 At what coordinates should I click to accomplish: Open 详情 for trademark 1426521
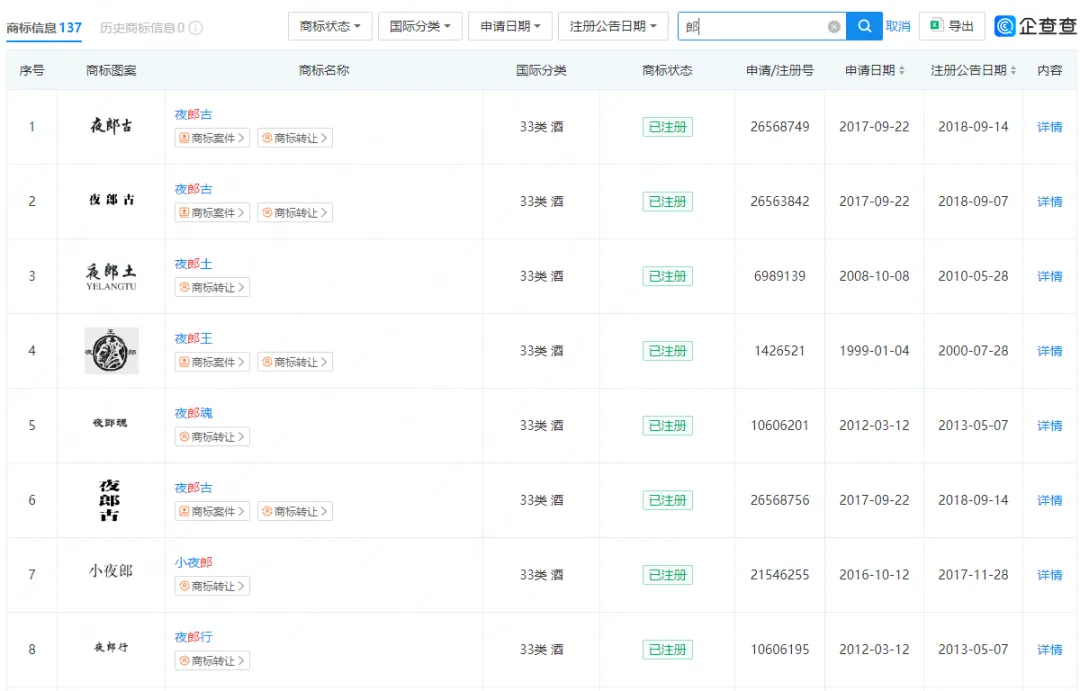coord(1050,351)
